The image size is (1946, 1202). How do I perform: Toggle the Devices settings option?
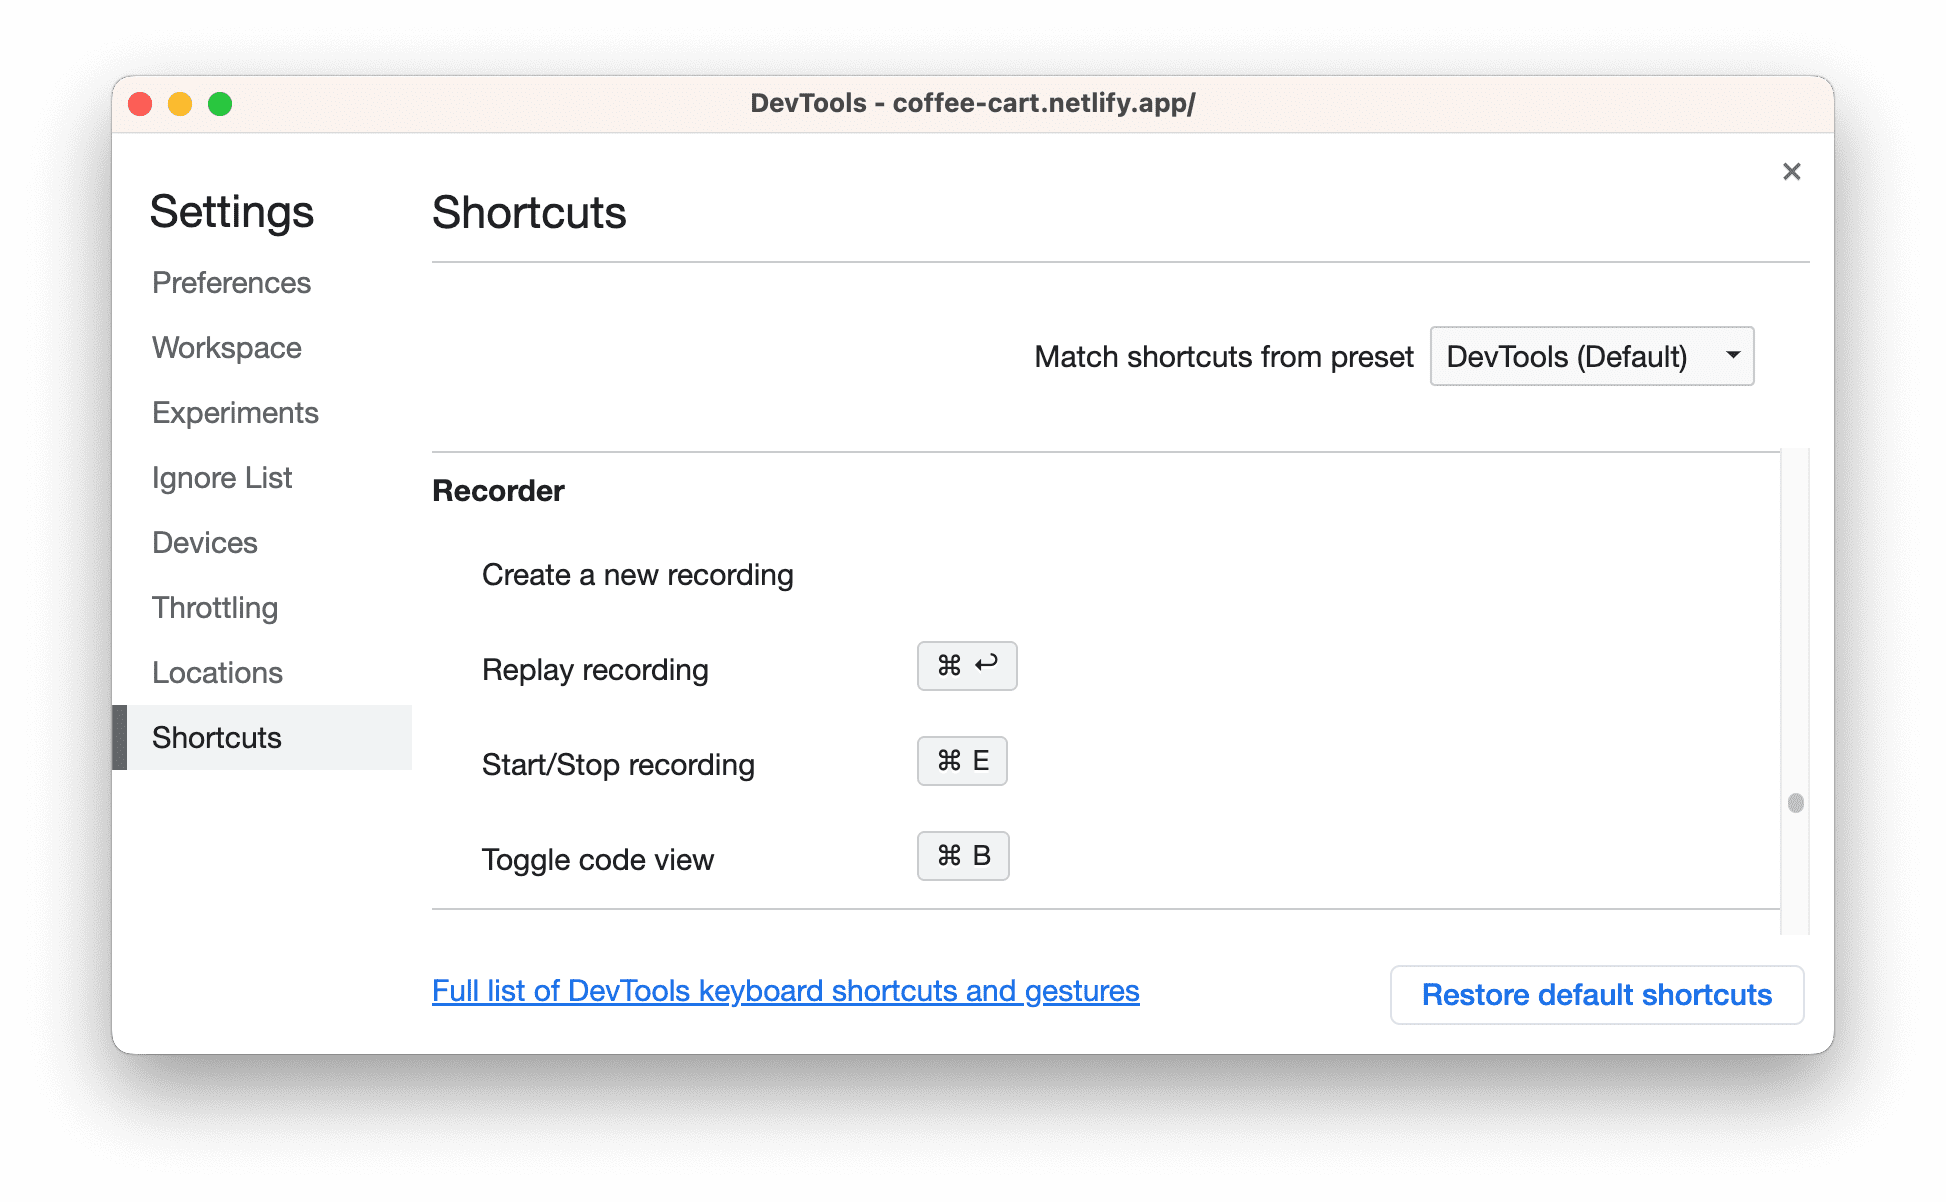point(204,542)
